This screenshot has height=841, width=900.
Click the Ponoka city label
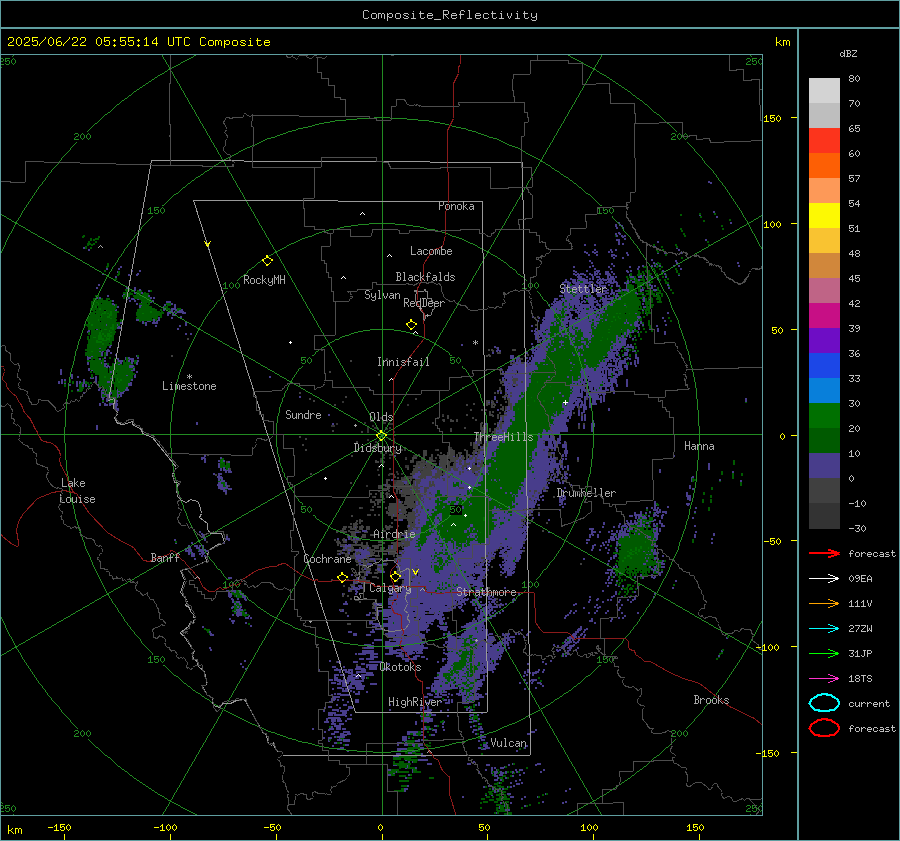pyautogui.click(x=456, y=206)
